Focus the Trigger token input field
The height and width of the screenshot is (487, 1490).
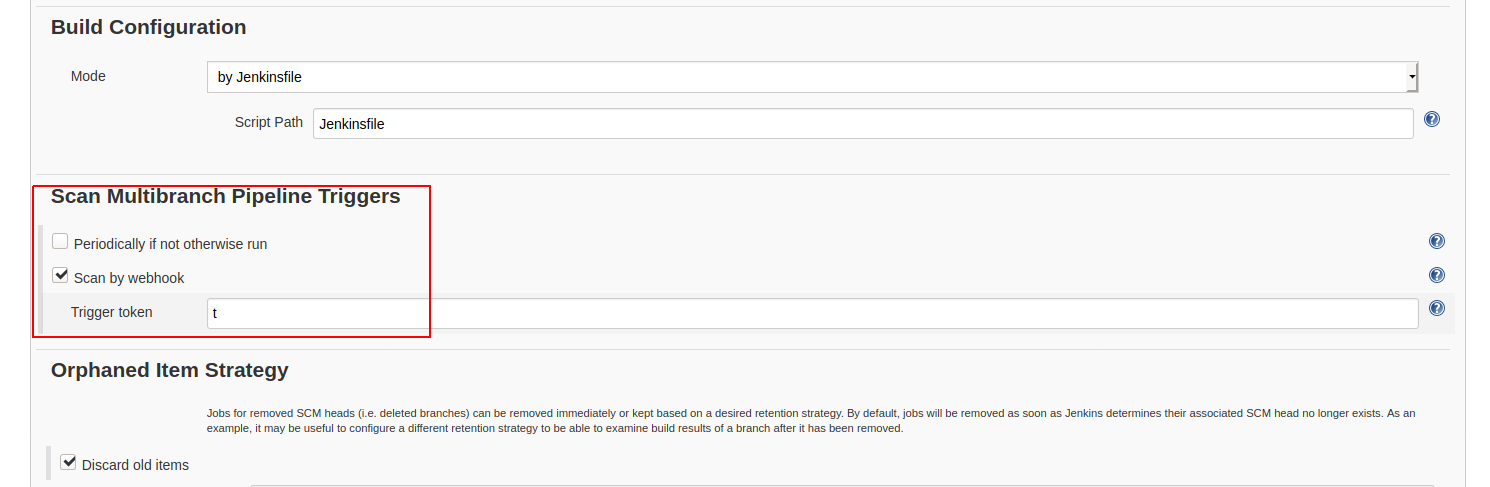click(x=812, y=313)
